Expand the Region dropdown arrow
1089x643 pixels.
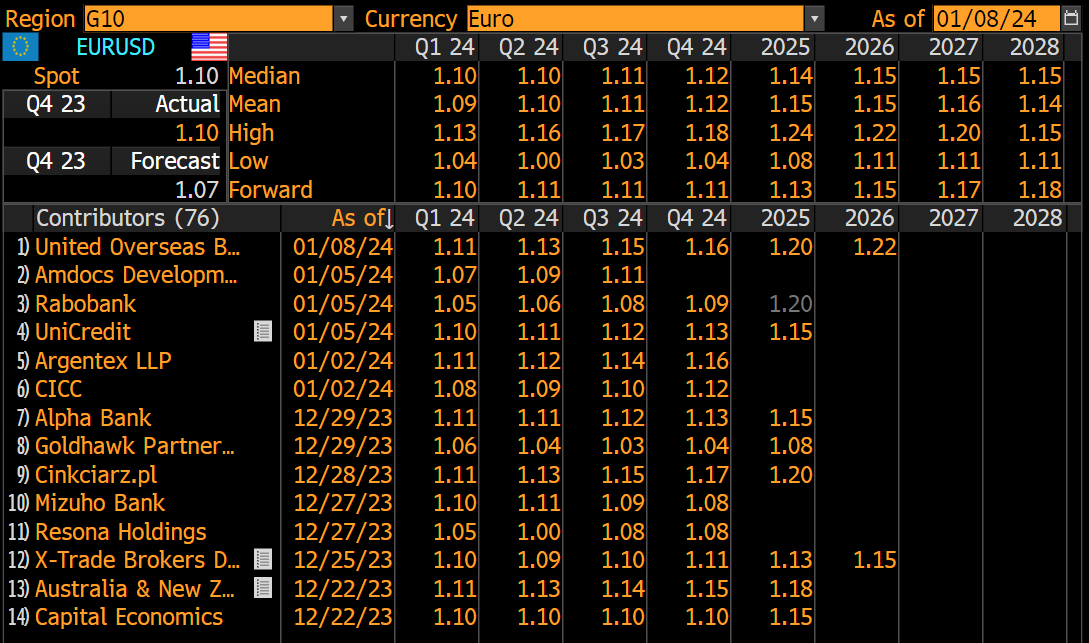(343, 19)
